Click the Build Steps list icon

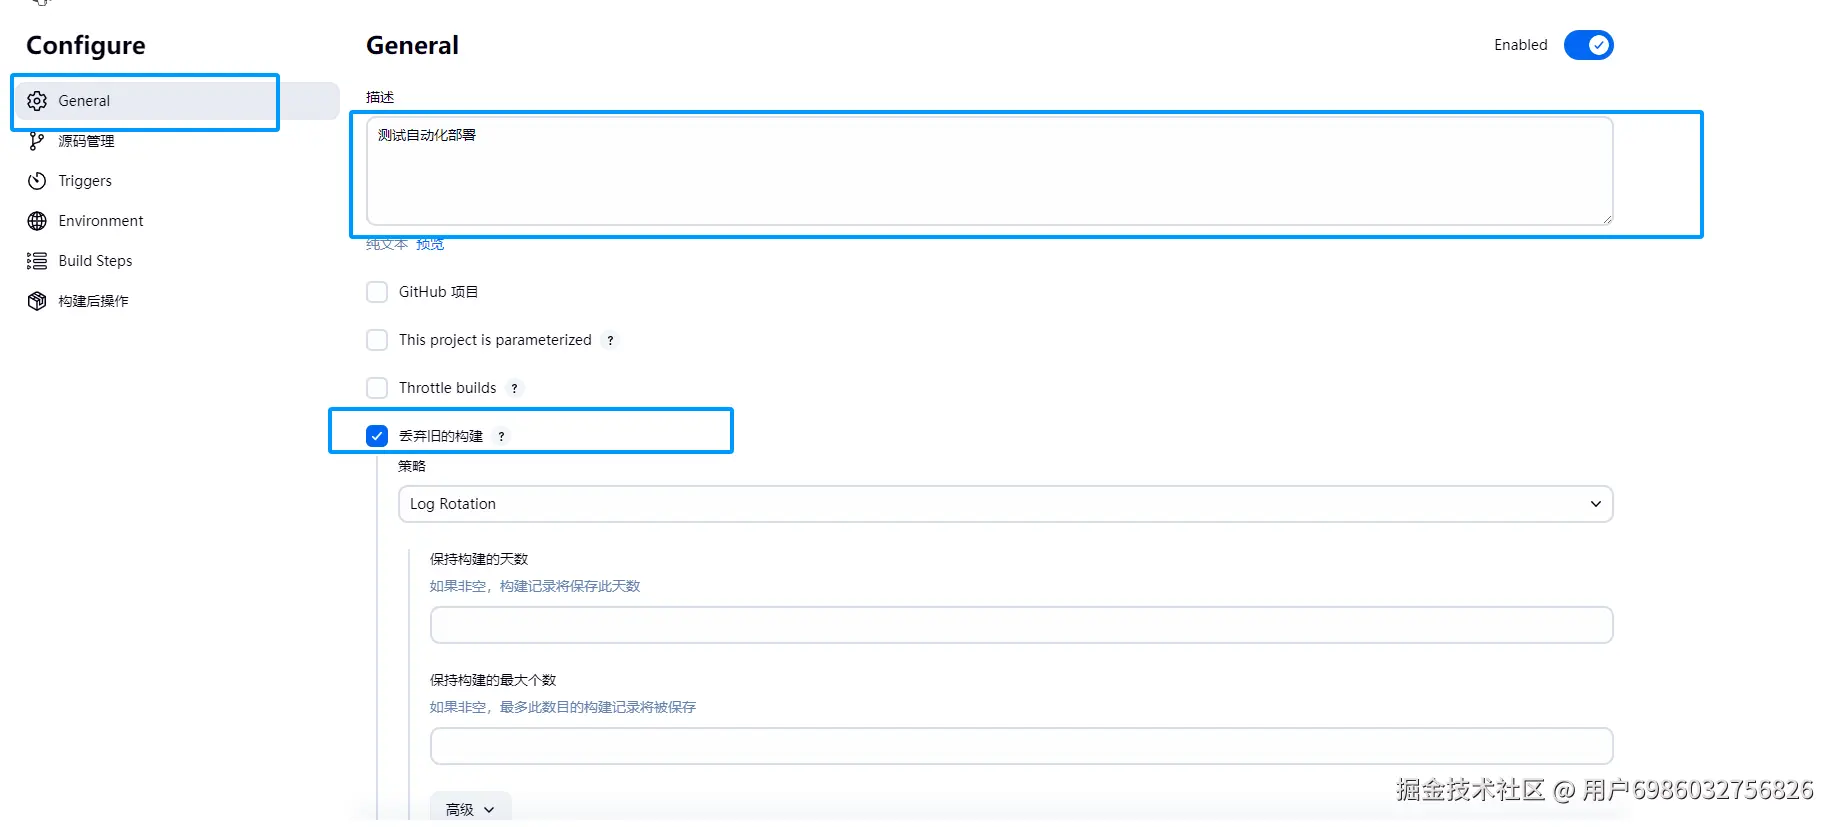coord(37,261)
